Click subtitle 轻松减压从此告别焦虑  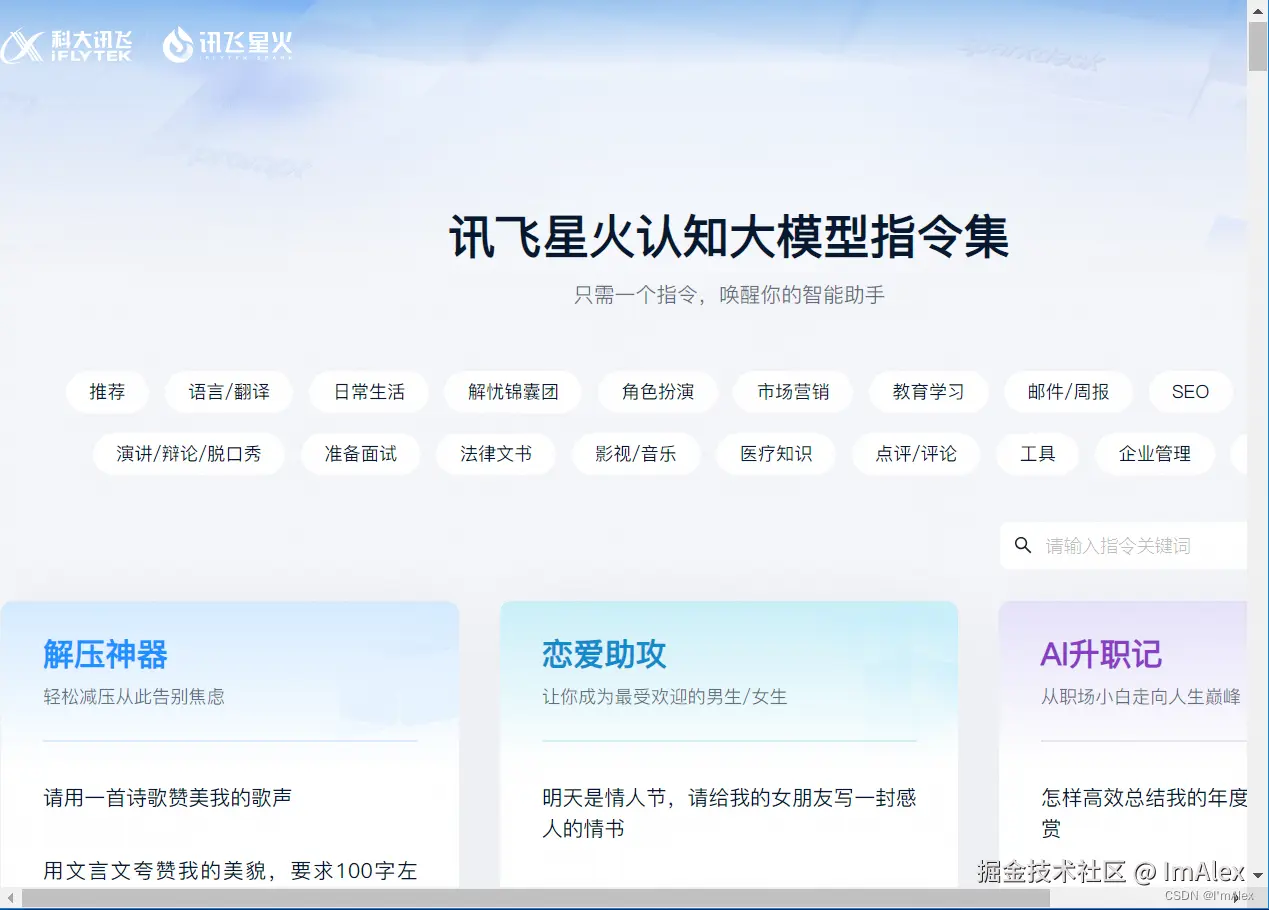click(x=134, y=697)
